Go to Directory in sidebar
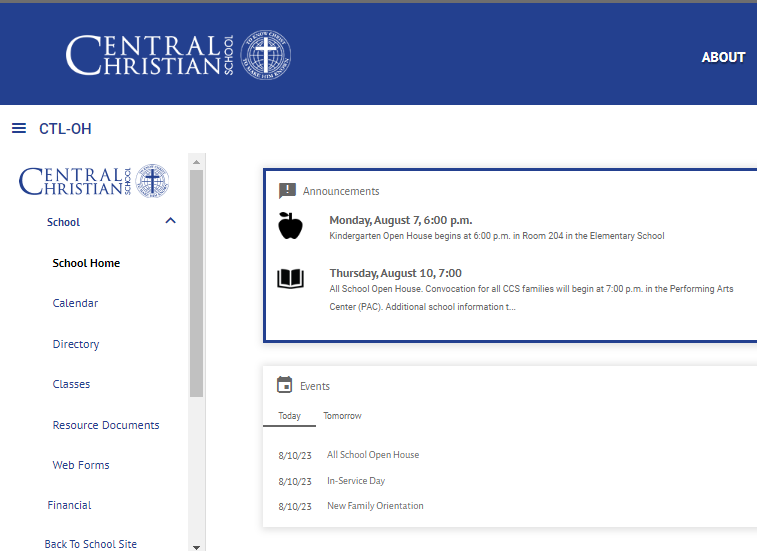 pyautogui.click(x=76, y=344)
